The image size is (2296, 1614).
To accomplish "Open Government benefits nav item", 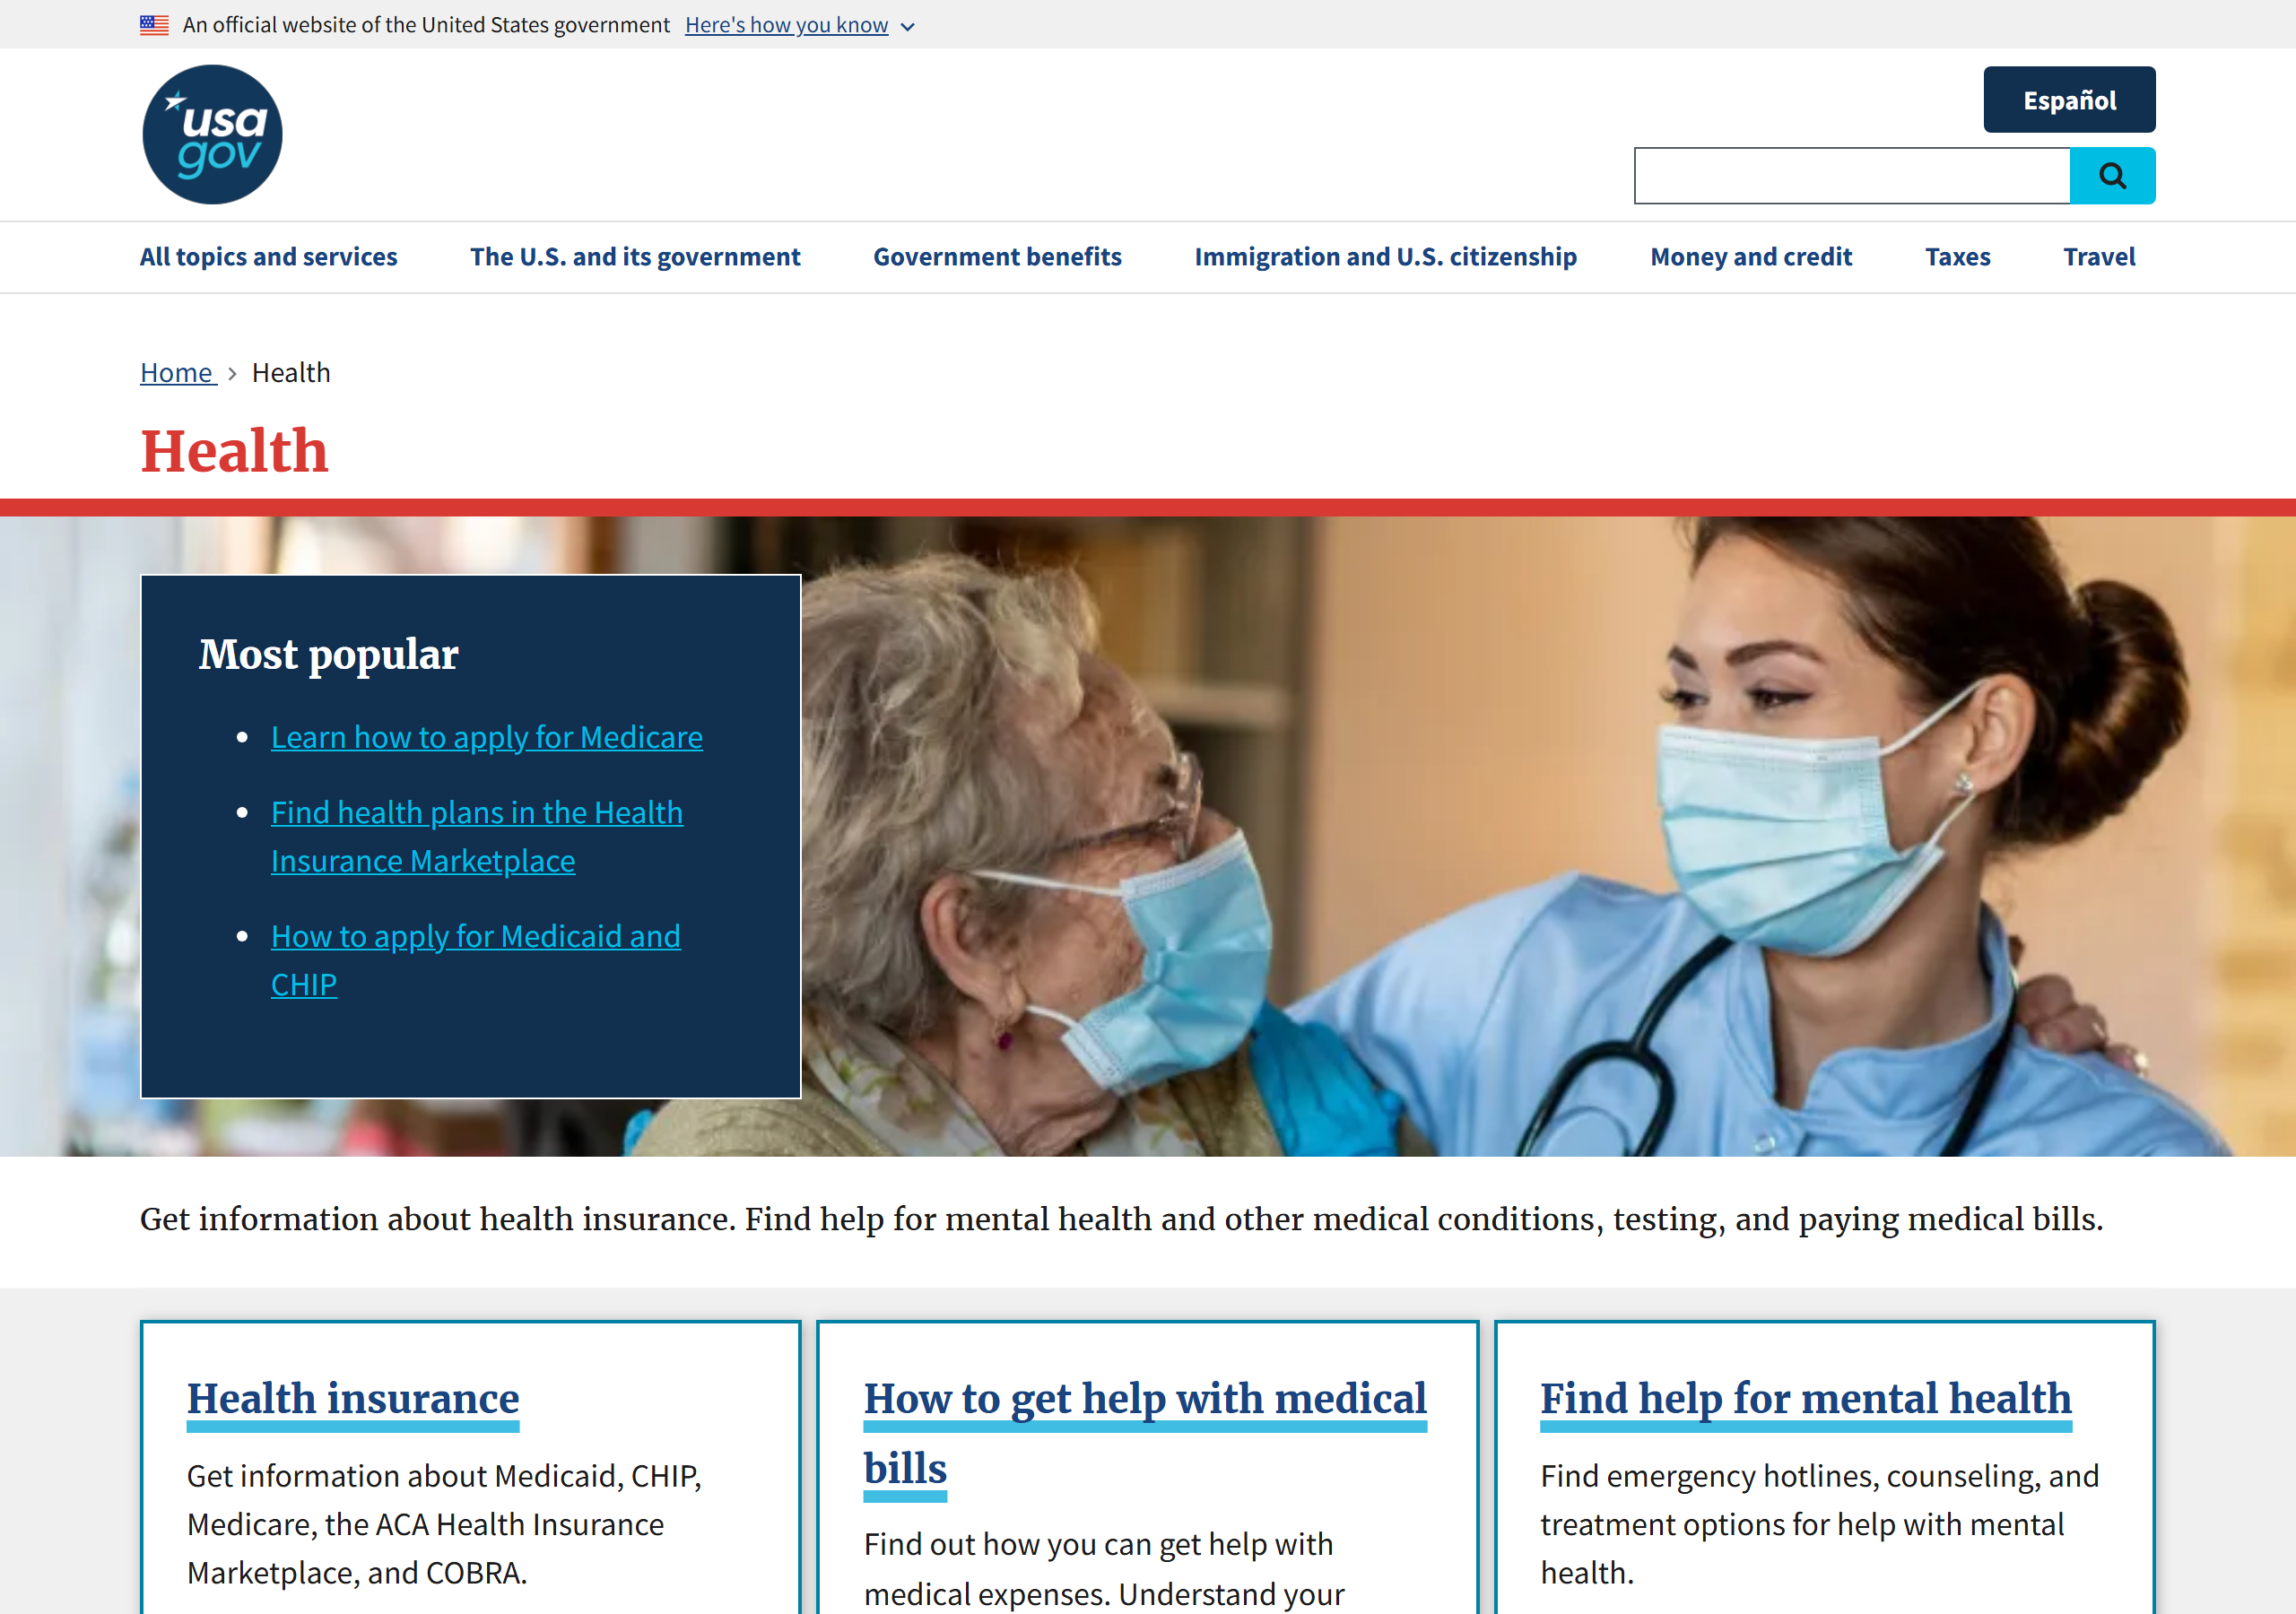I will (997, 257).
